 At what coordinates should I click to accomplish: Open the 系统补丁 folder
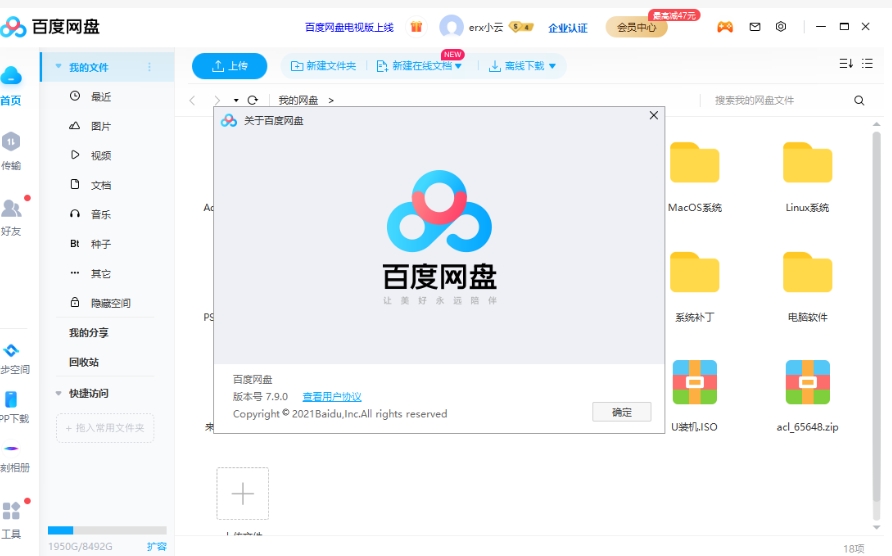[695, 273]
